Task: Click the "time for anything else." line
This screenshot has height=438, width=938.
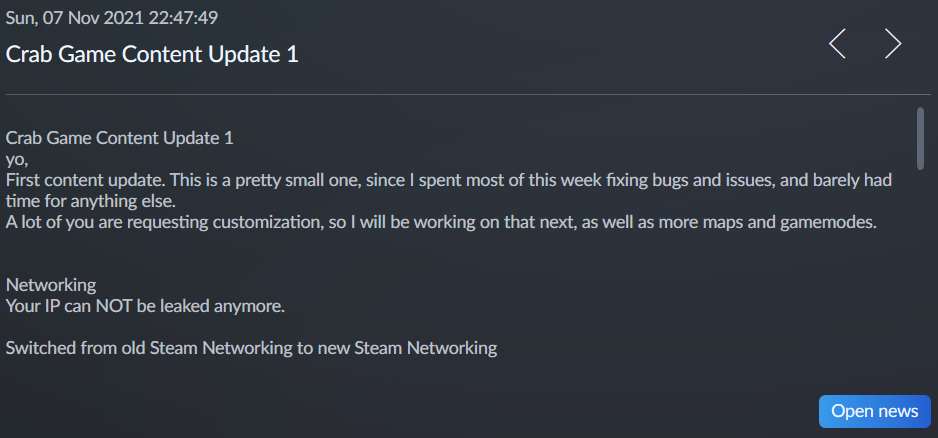Action: pos(90,201)
